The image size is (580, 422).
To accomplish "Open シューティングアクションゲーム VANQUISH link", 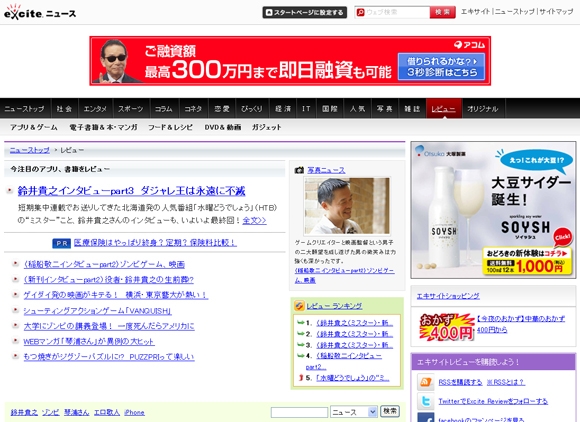I will point(97,311).
